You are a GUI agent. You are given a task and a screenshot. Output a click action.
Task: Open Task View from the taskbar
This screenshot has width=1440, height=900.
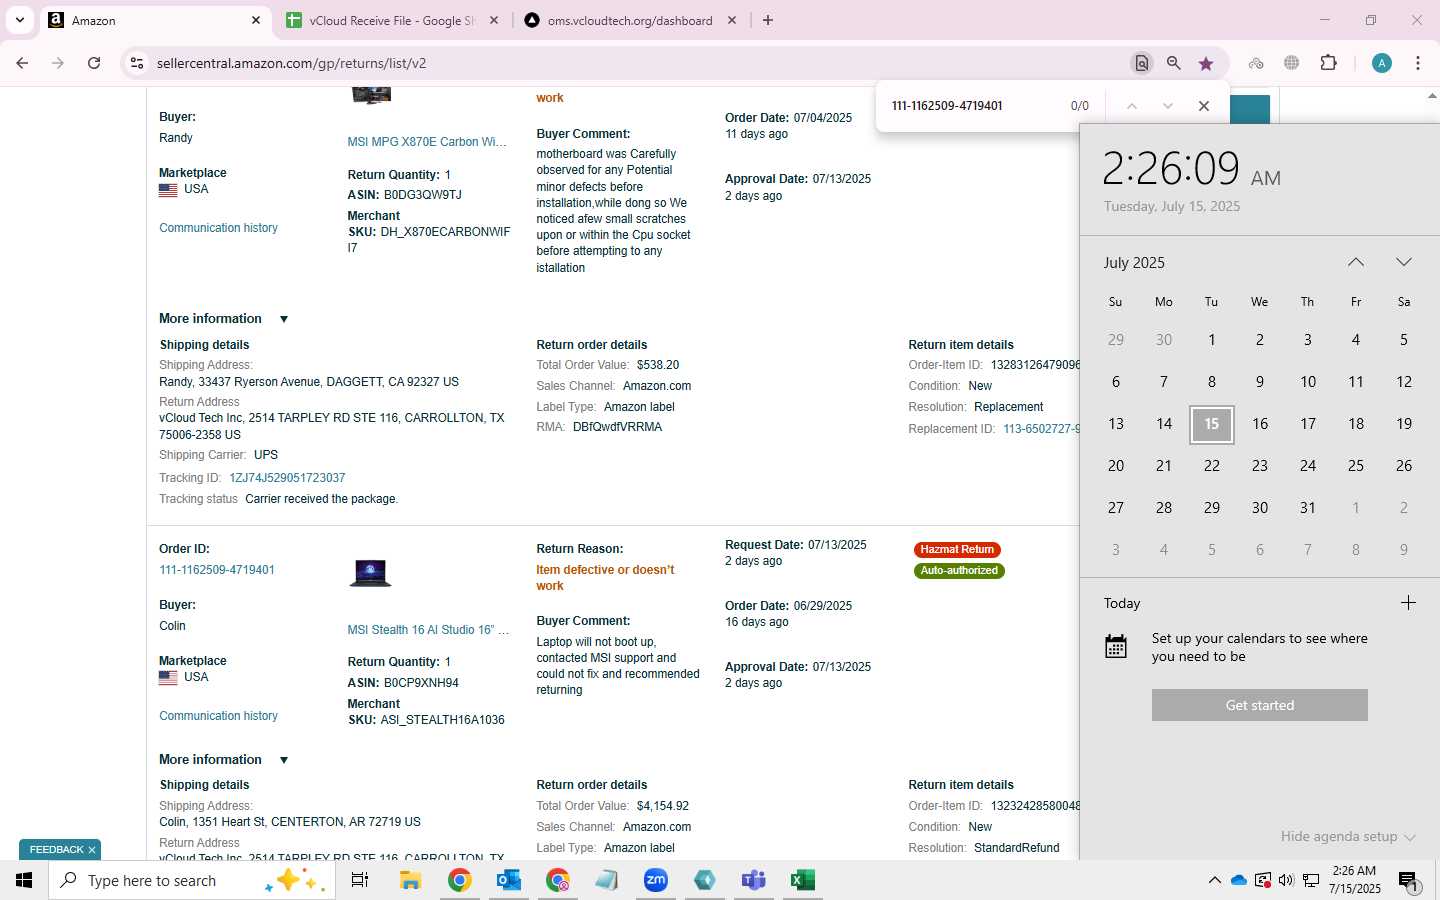[360, 880]
